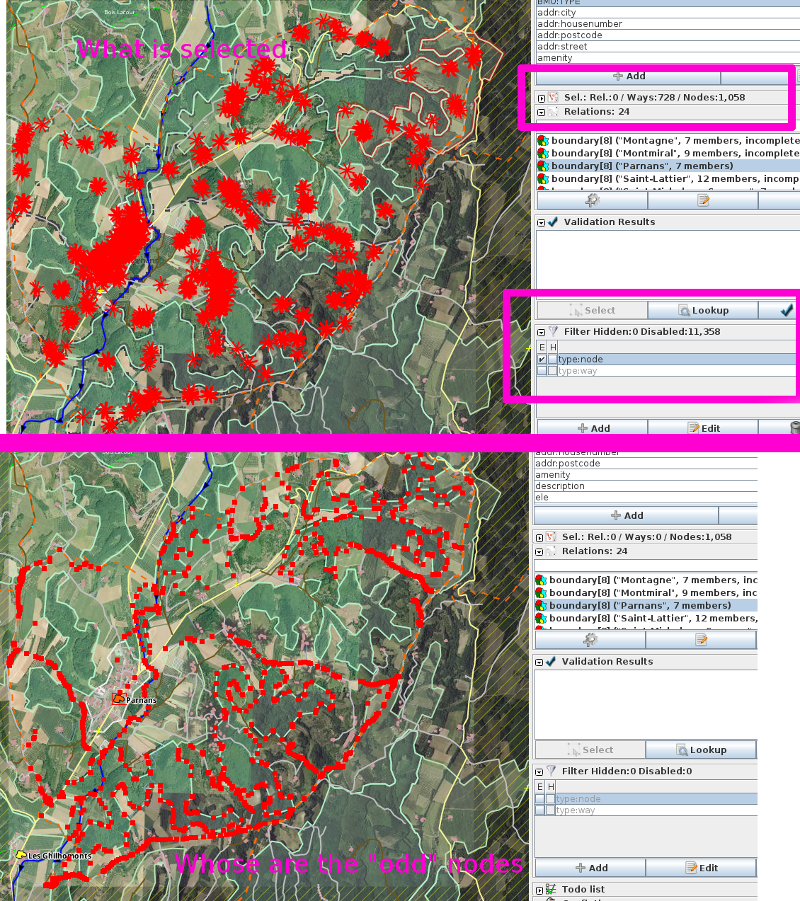Viewport: 800px width, 901px height.
Task: Click the H column header, upper screenshot
Action: click(553, 347)
